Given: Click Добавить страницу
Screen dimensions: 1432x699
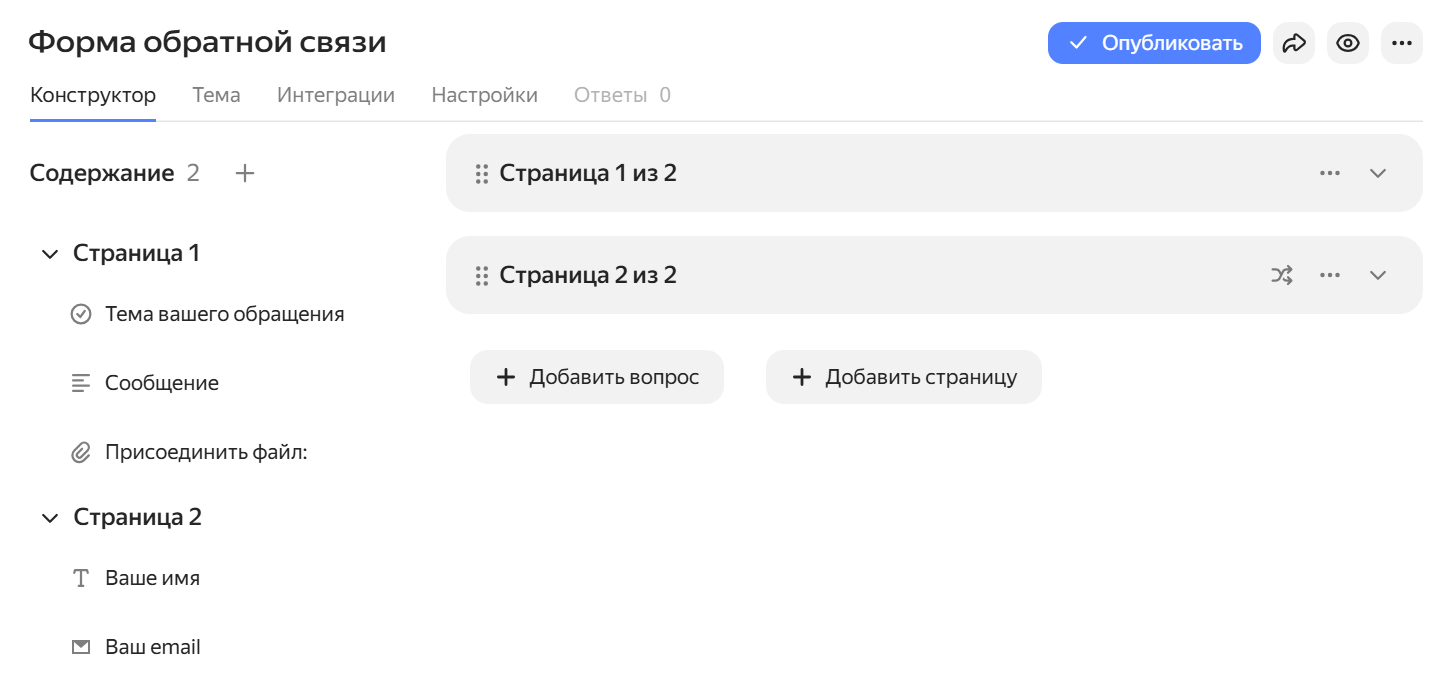Looking at the screenshot, I should click(x=903, y=377).
